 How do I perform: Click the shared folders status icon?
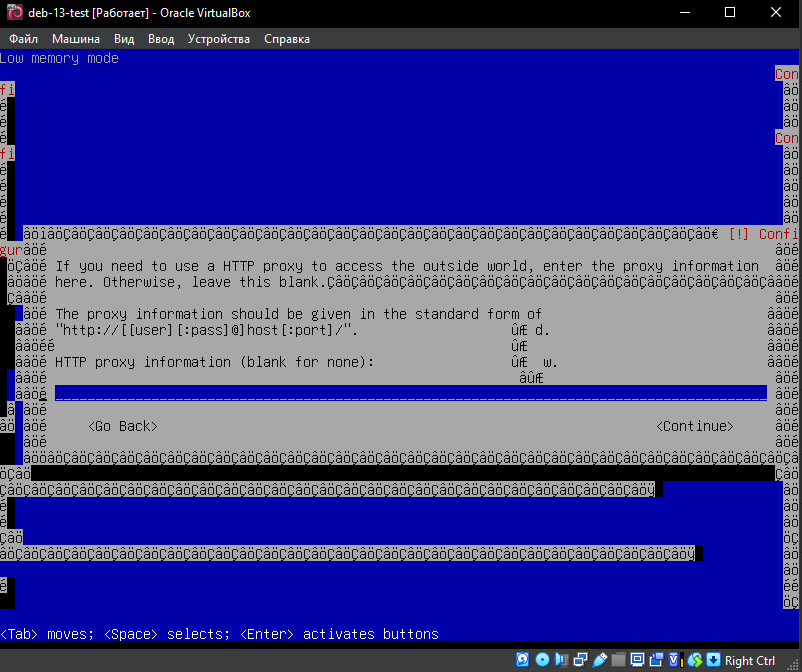point(618,660)
